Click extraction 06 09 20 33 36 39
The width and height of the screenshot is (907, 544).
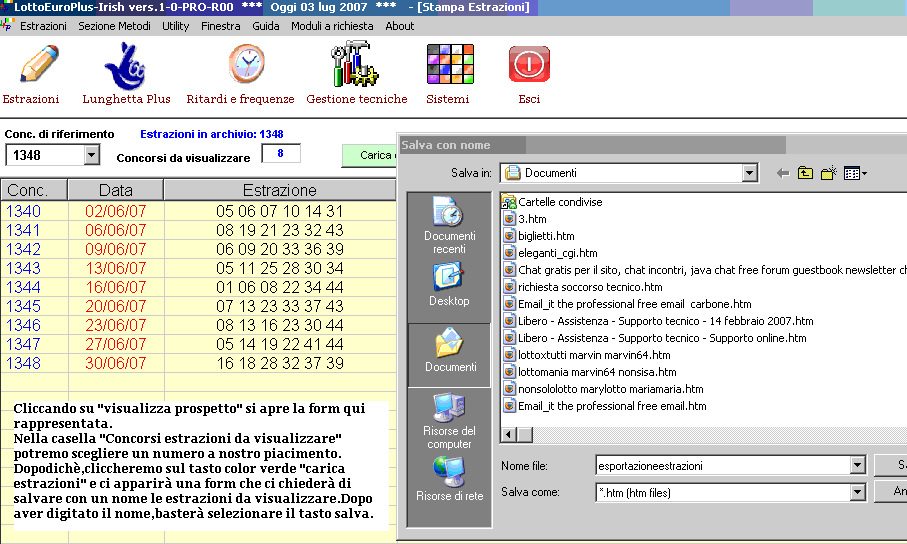pyautogui.click(x=280, y=249)
